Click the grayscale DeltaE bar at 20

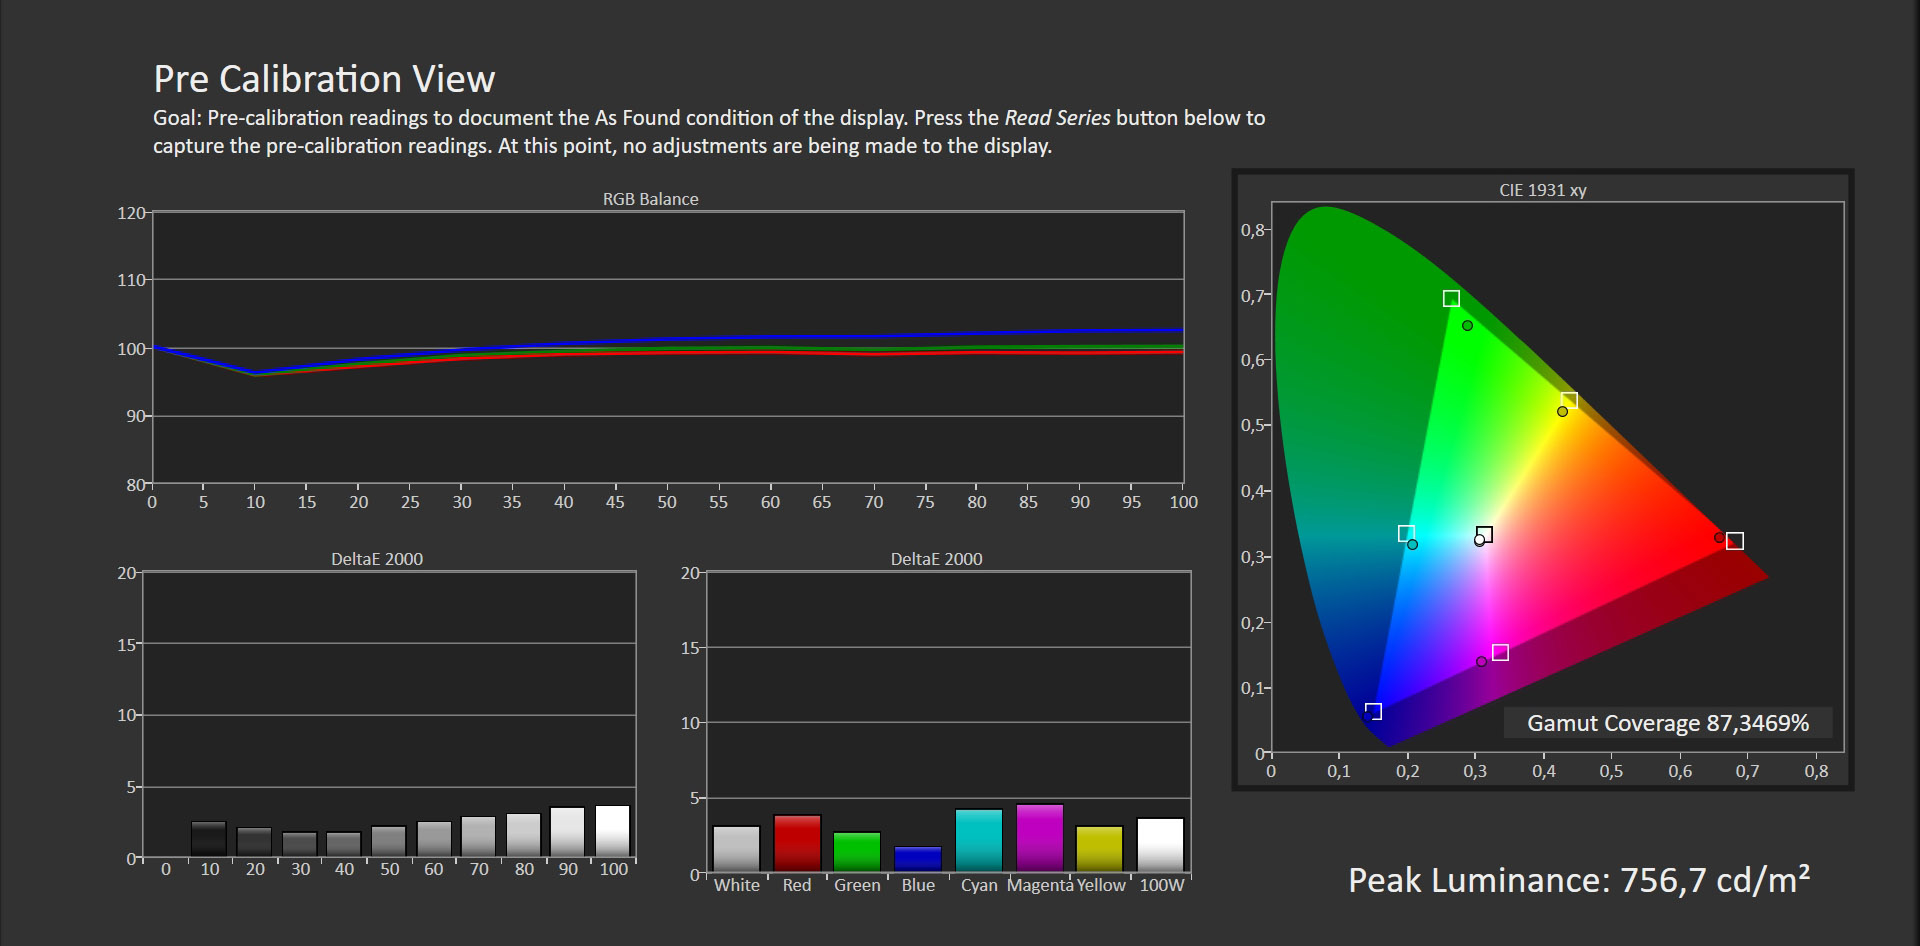[254, 842]
